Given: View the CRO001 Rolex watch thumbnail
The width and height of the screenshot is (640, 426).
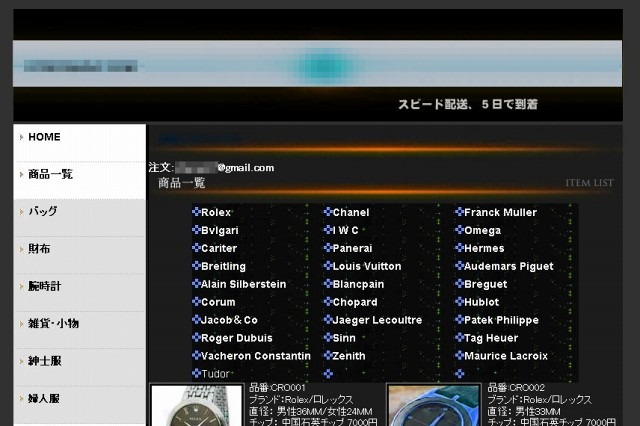Looking at the screenshot, I should (196, 406).
